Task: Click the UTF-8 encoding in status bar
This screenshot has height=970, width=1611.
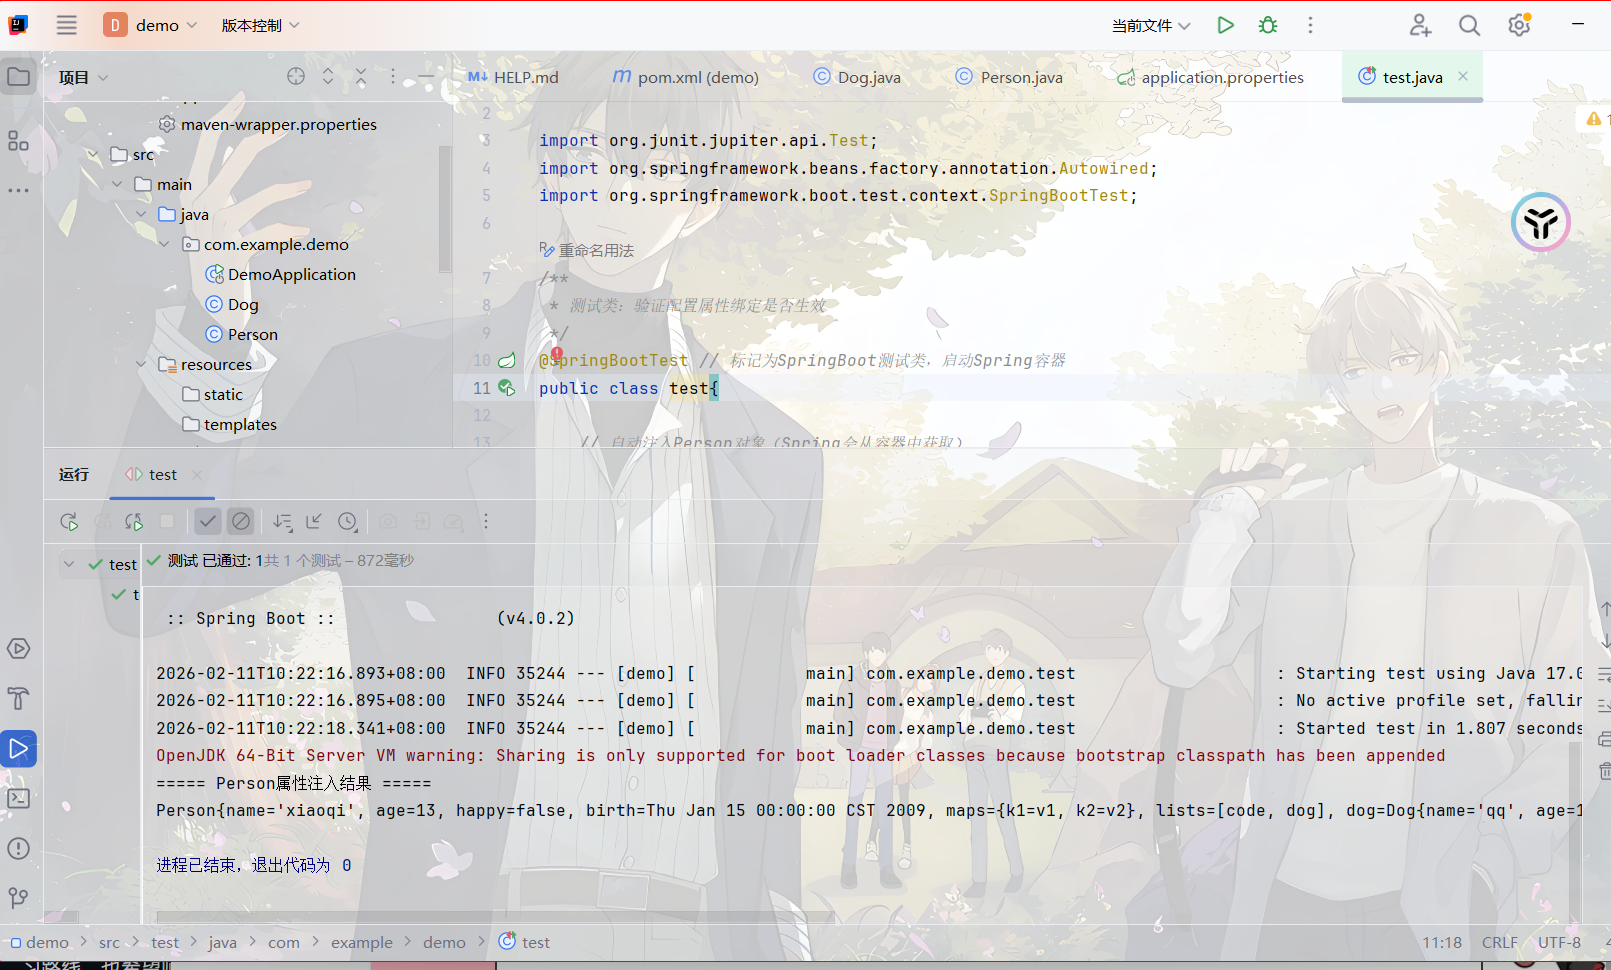Action: 1559,942
